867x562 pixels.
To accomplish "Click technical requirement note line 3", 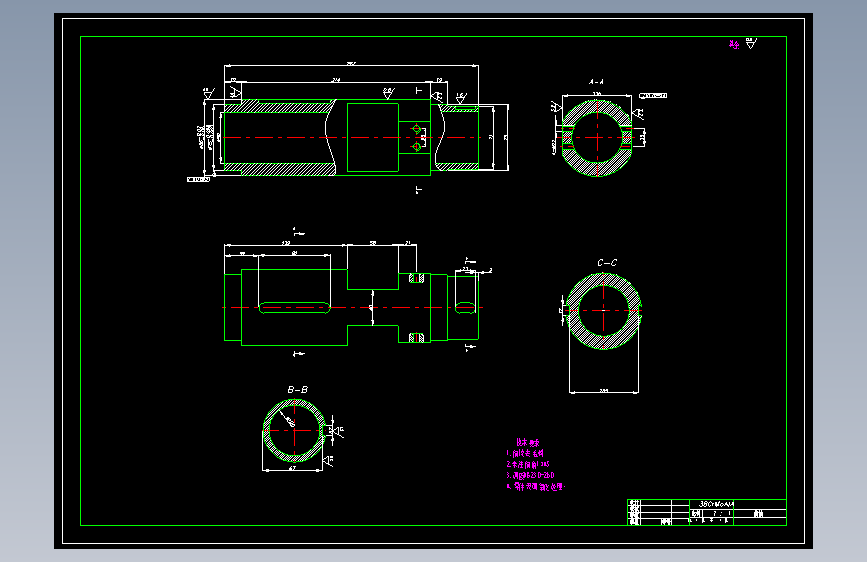I will (530, 475).
